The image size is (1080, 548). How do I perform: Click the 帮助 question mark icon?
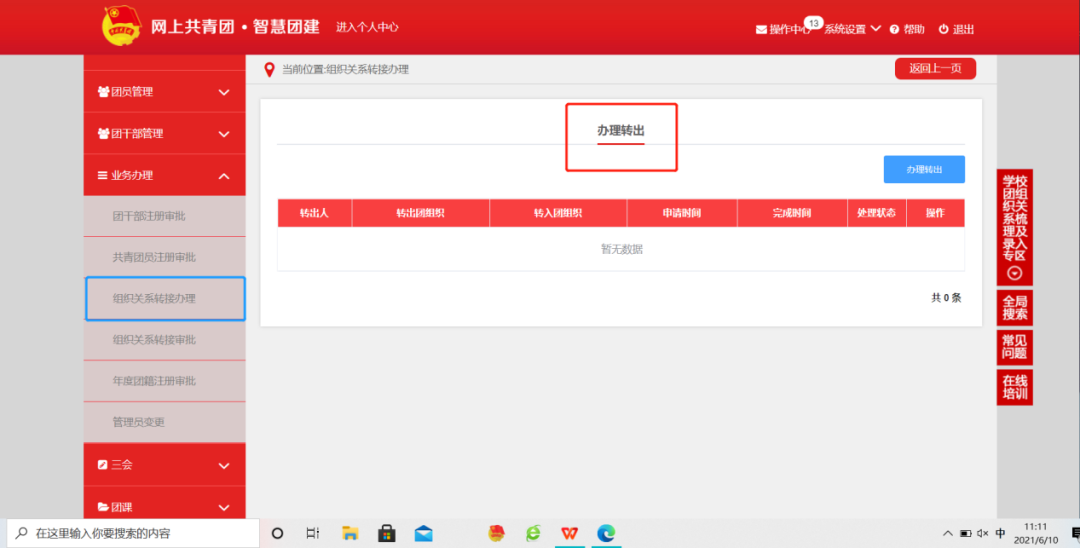coord(894,30)
